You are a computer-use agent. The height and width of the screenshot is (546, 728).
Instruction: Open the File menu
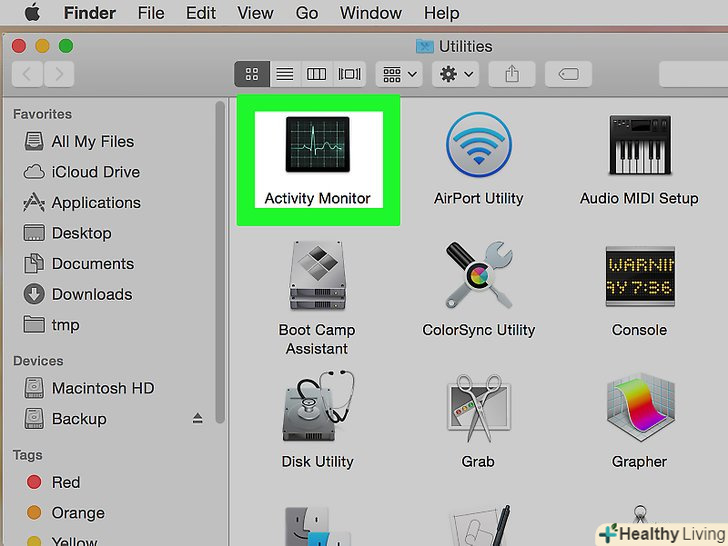coord(151,13)
